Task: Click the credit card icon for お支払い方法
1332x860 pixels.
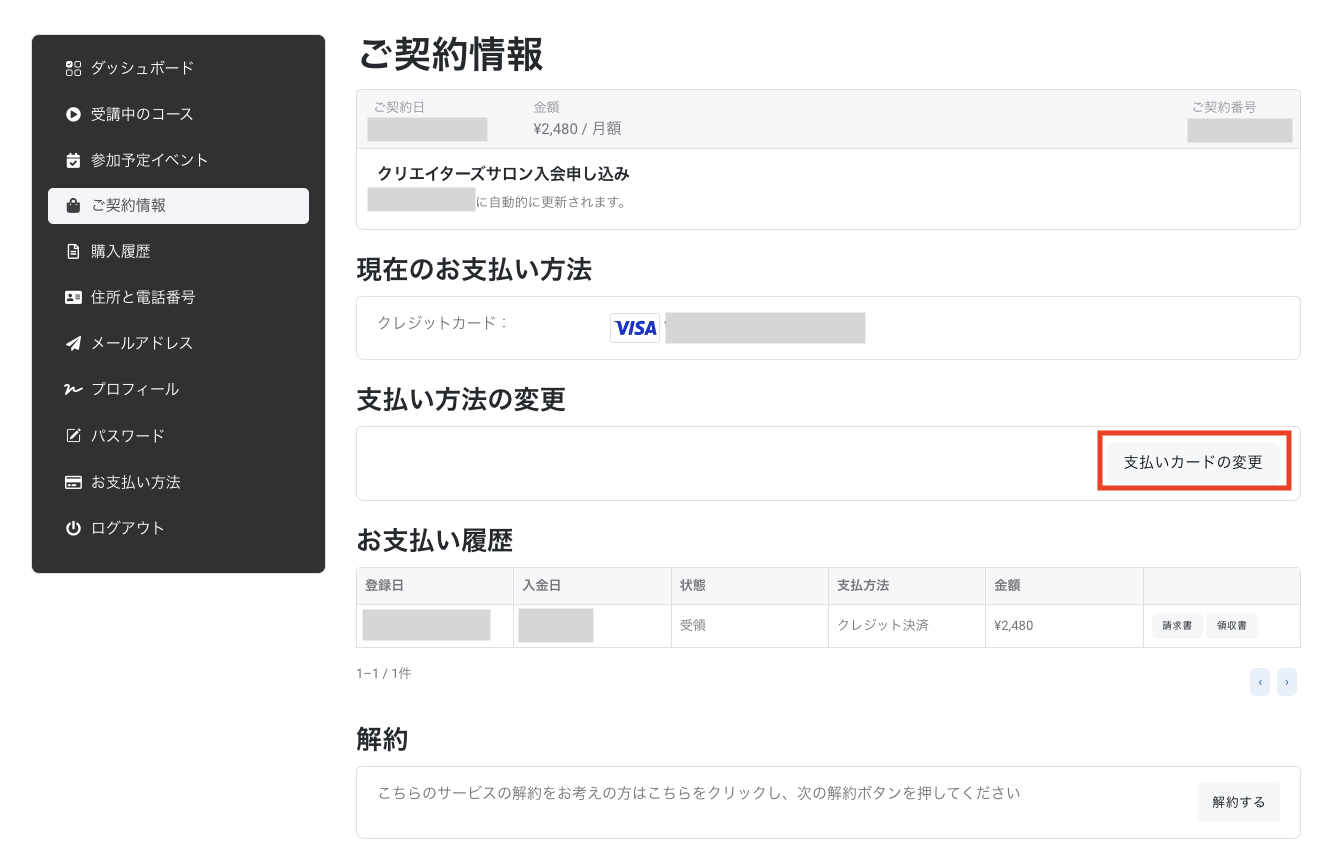Action: point(72,481)
